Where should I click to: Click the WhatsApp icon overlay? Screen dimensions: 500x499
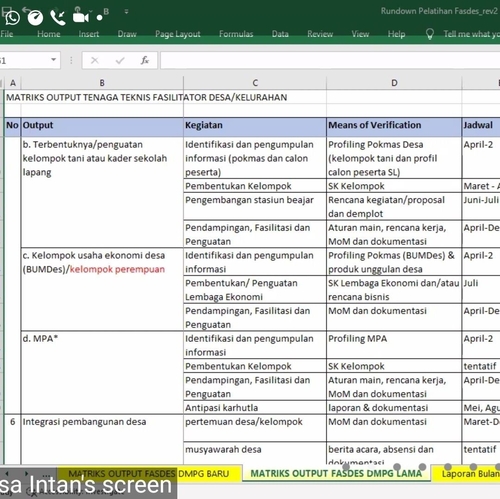click(12, 17)
